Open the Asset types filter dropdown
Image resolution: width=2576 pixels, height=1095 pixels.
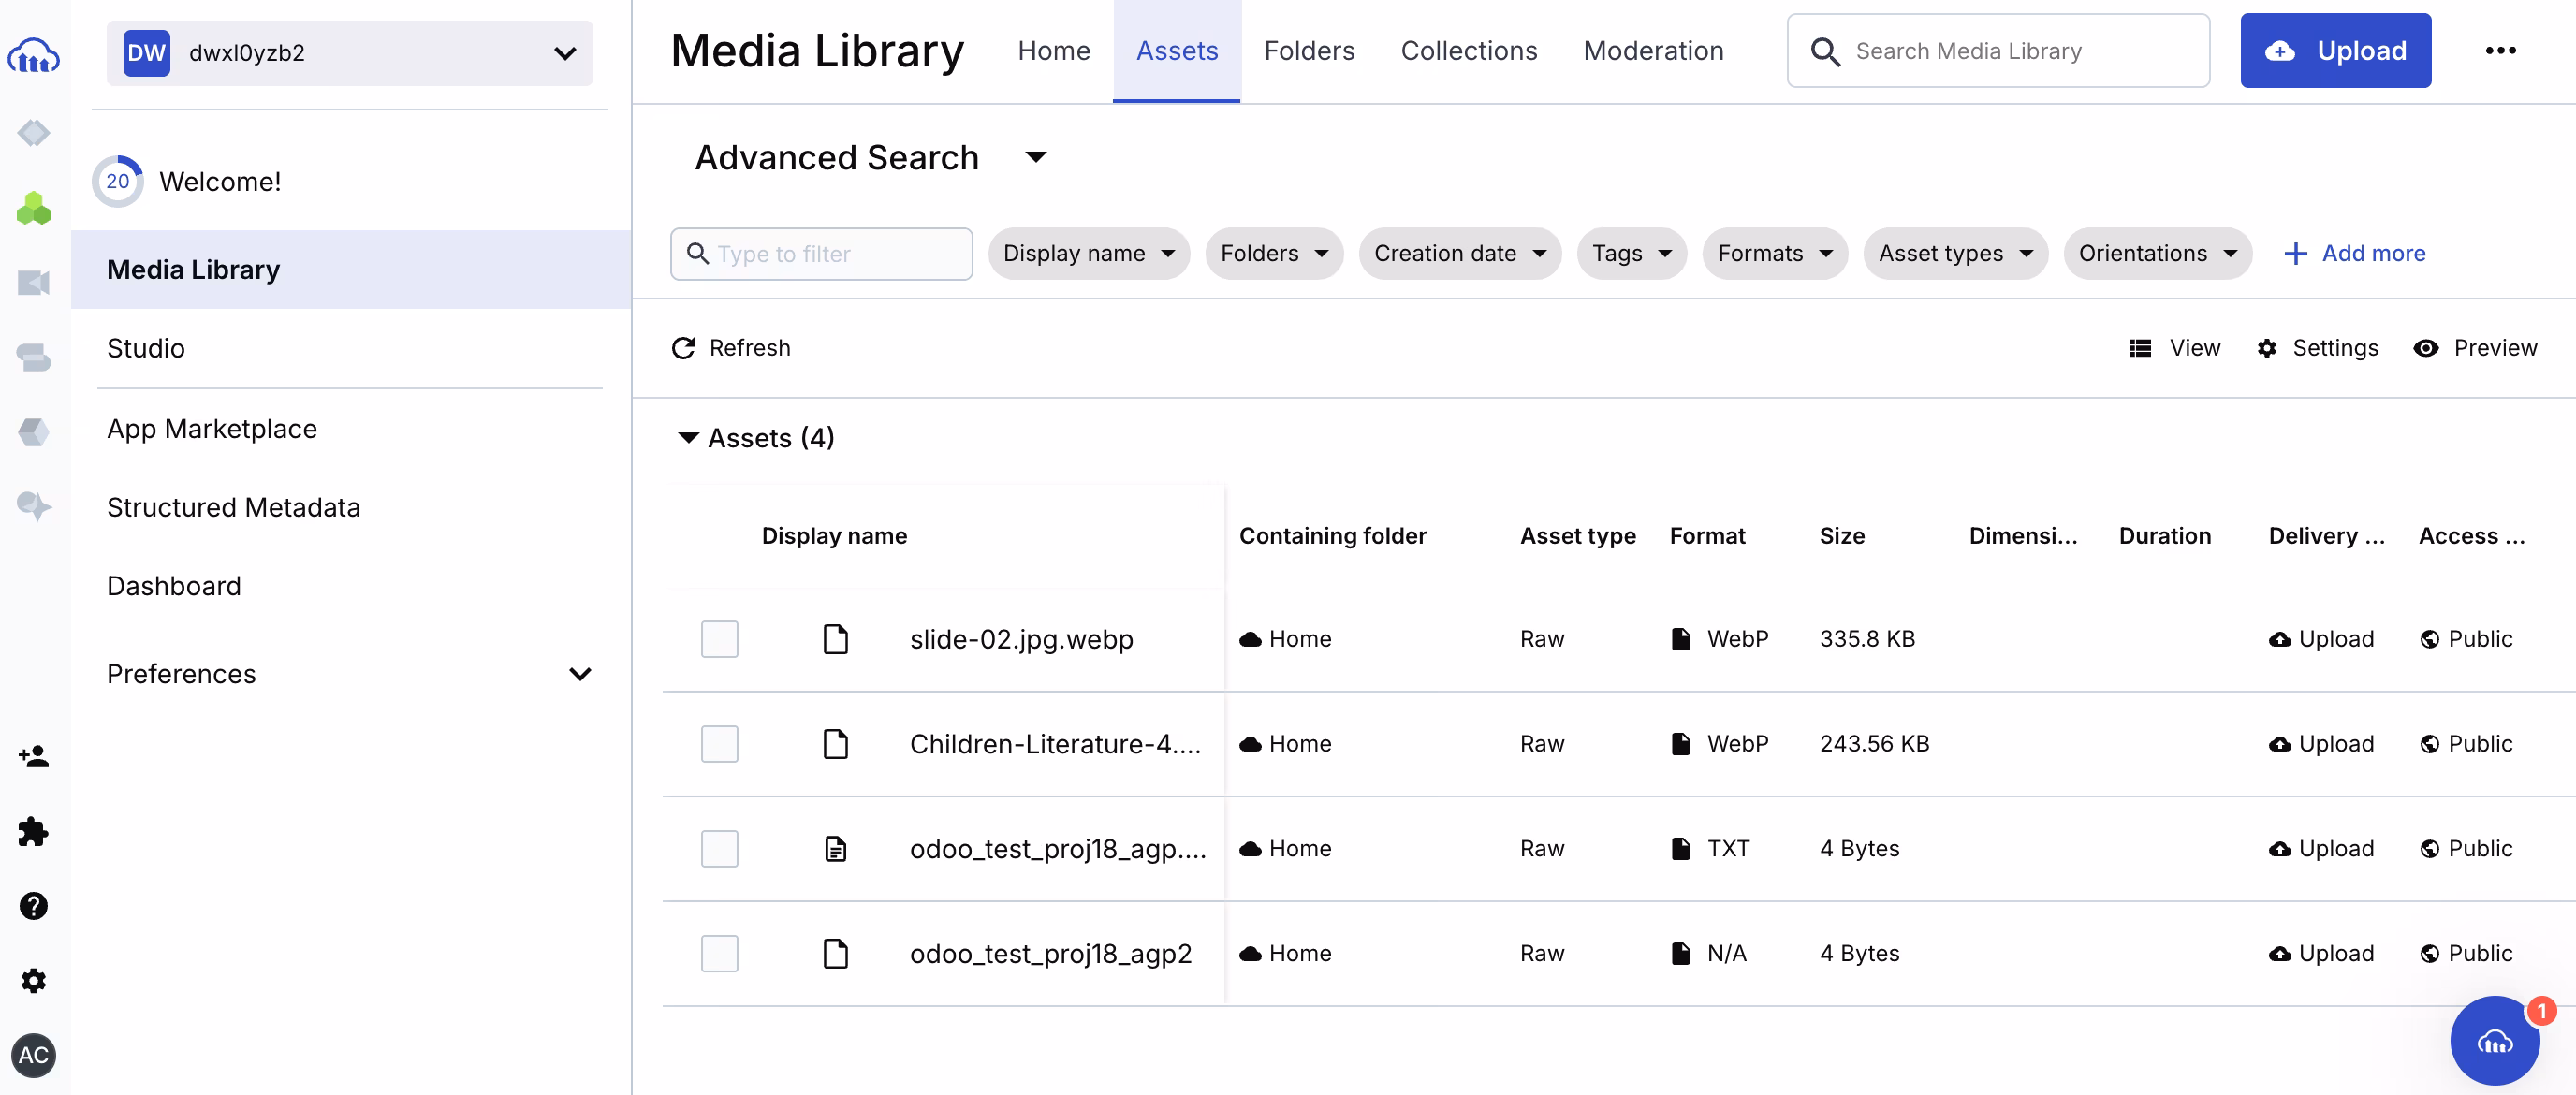[1955, 254]
